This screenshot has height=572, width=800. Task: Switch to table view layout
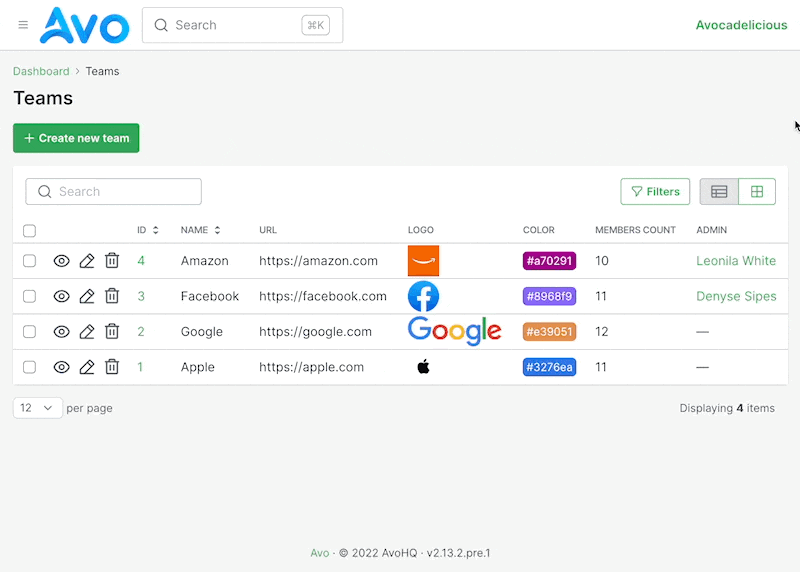[719, 191]
